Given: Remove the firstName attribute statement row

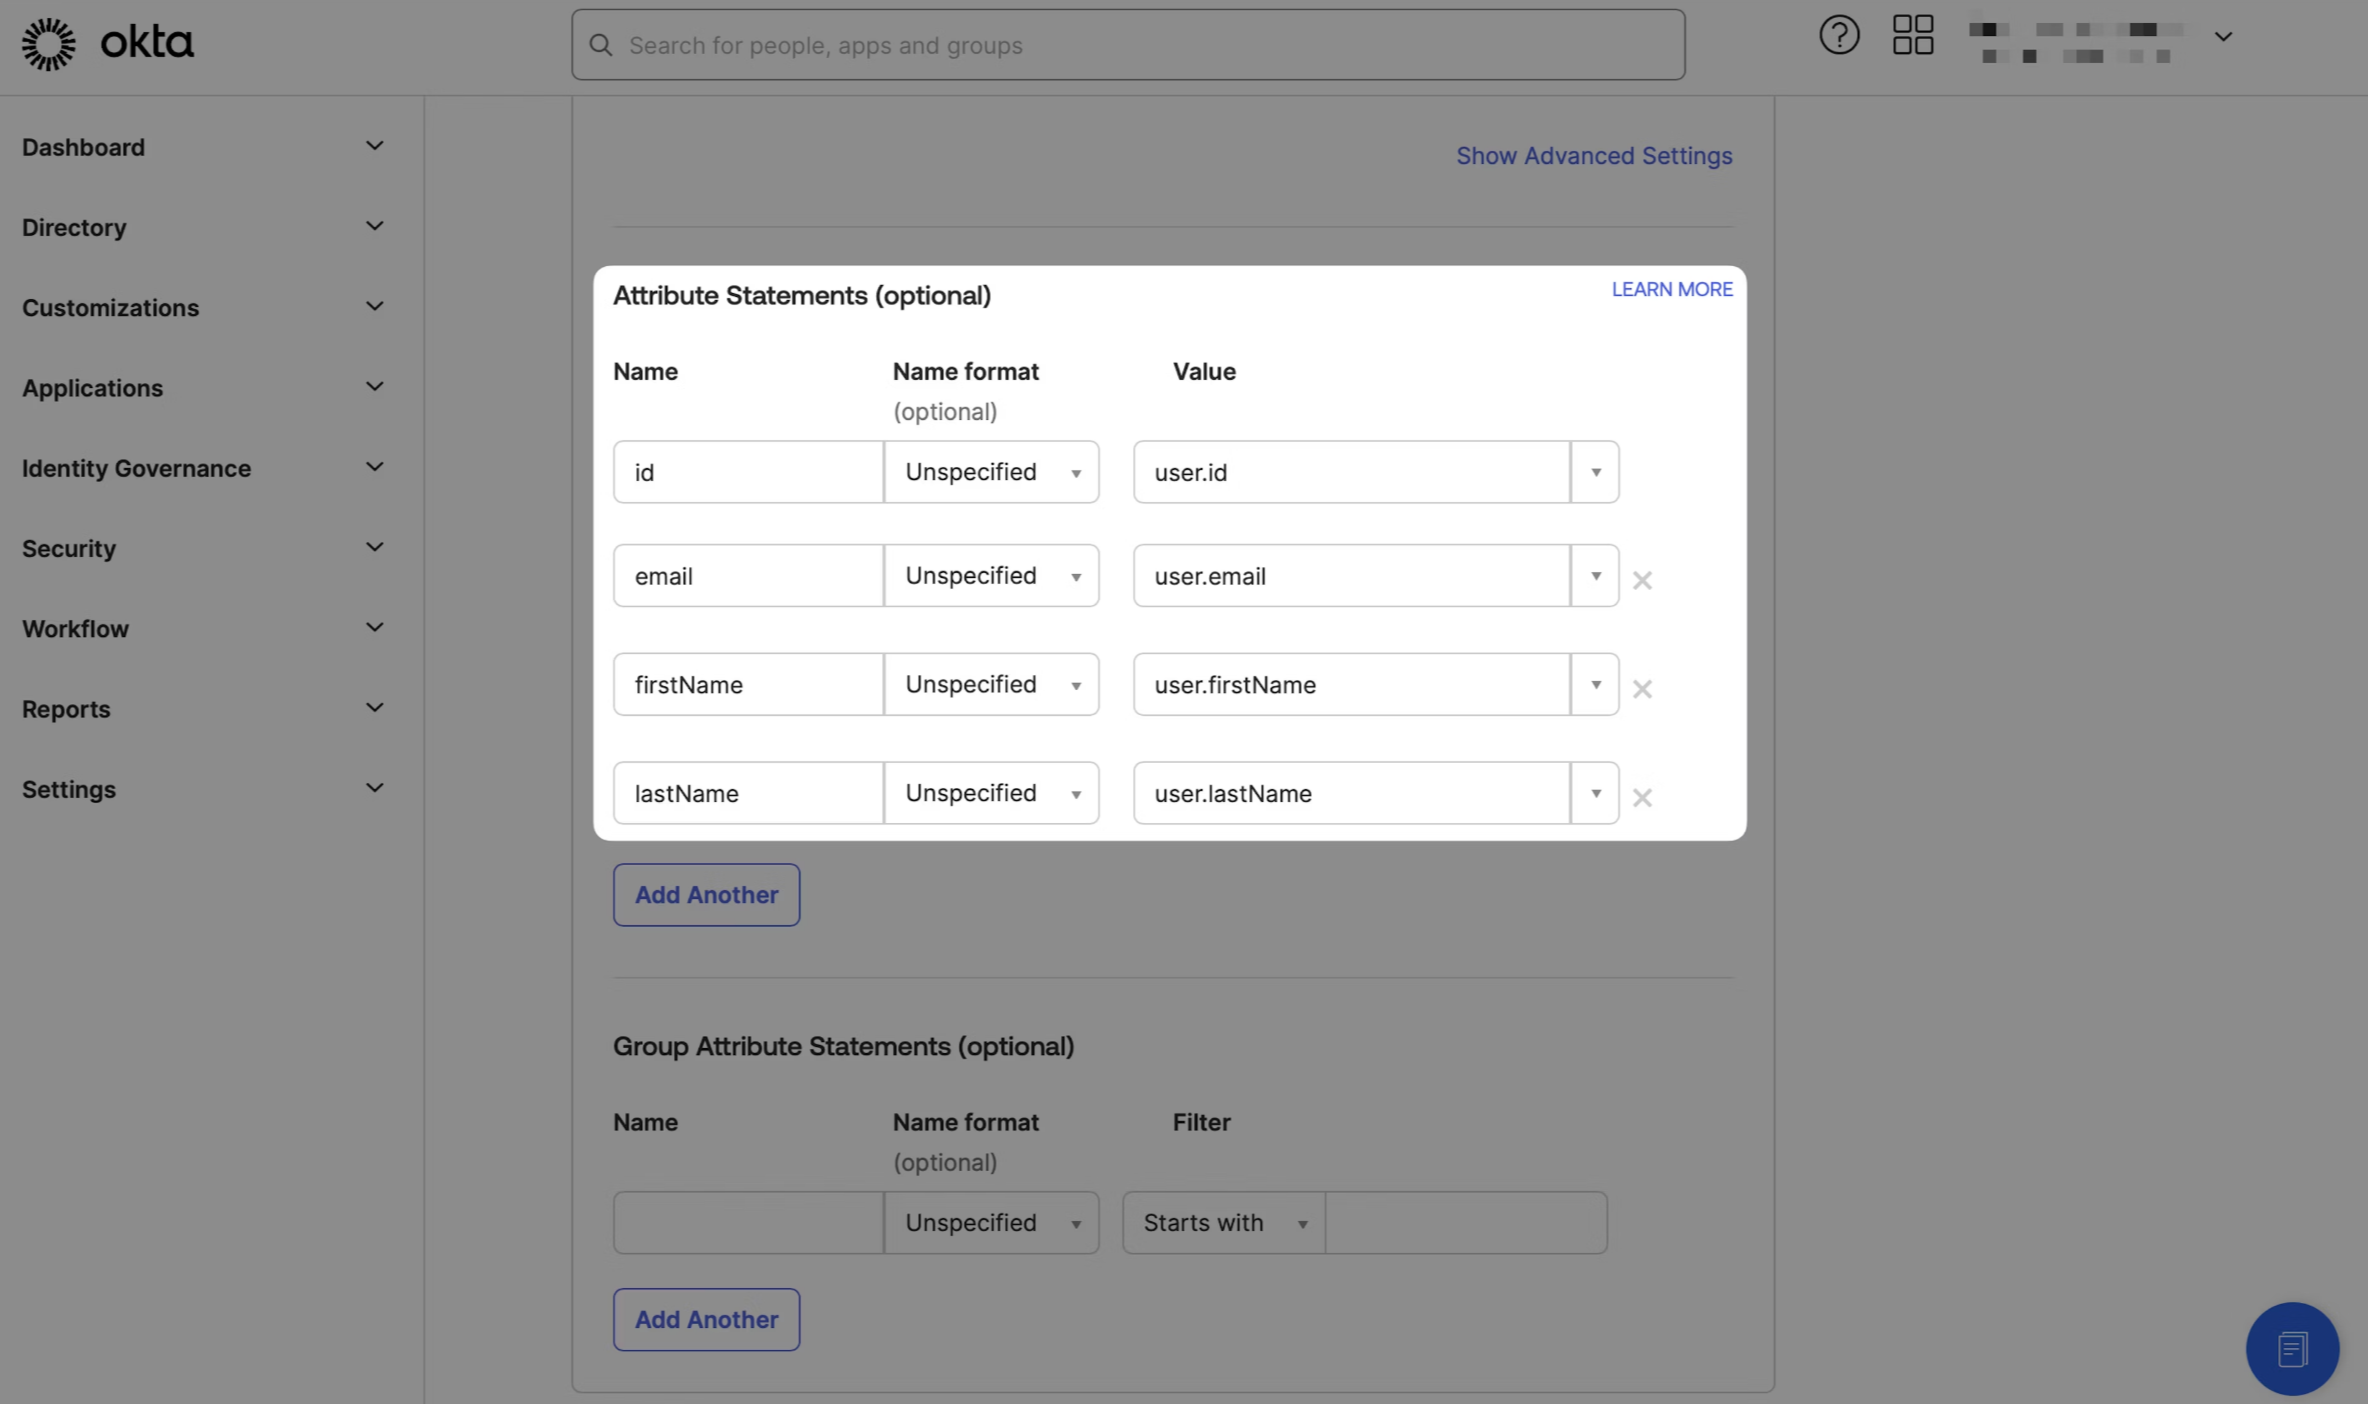Looking at the screenshot, I should [1641, 689].
